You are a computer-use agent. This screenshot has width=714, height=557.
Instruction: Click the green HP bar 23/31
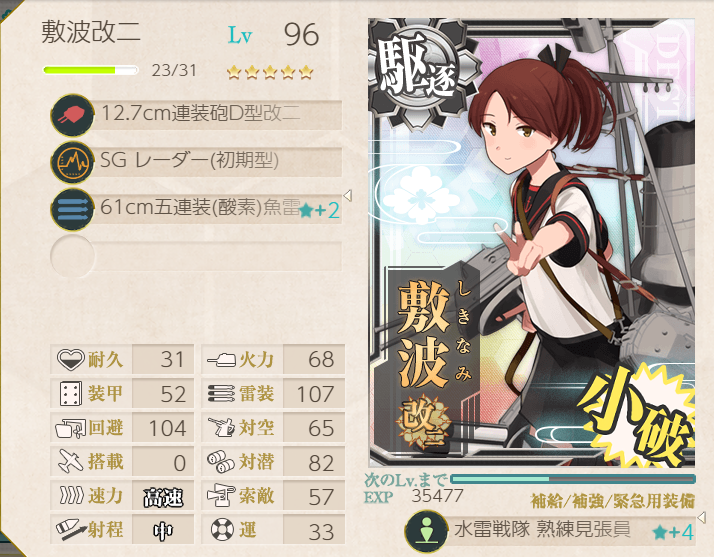91,70
